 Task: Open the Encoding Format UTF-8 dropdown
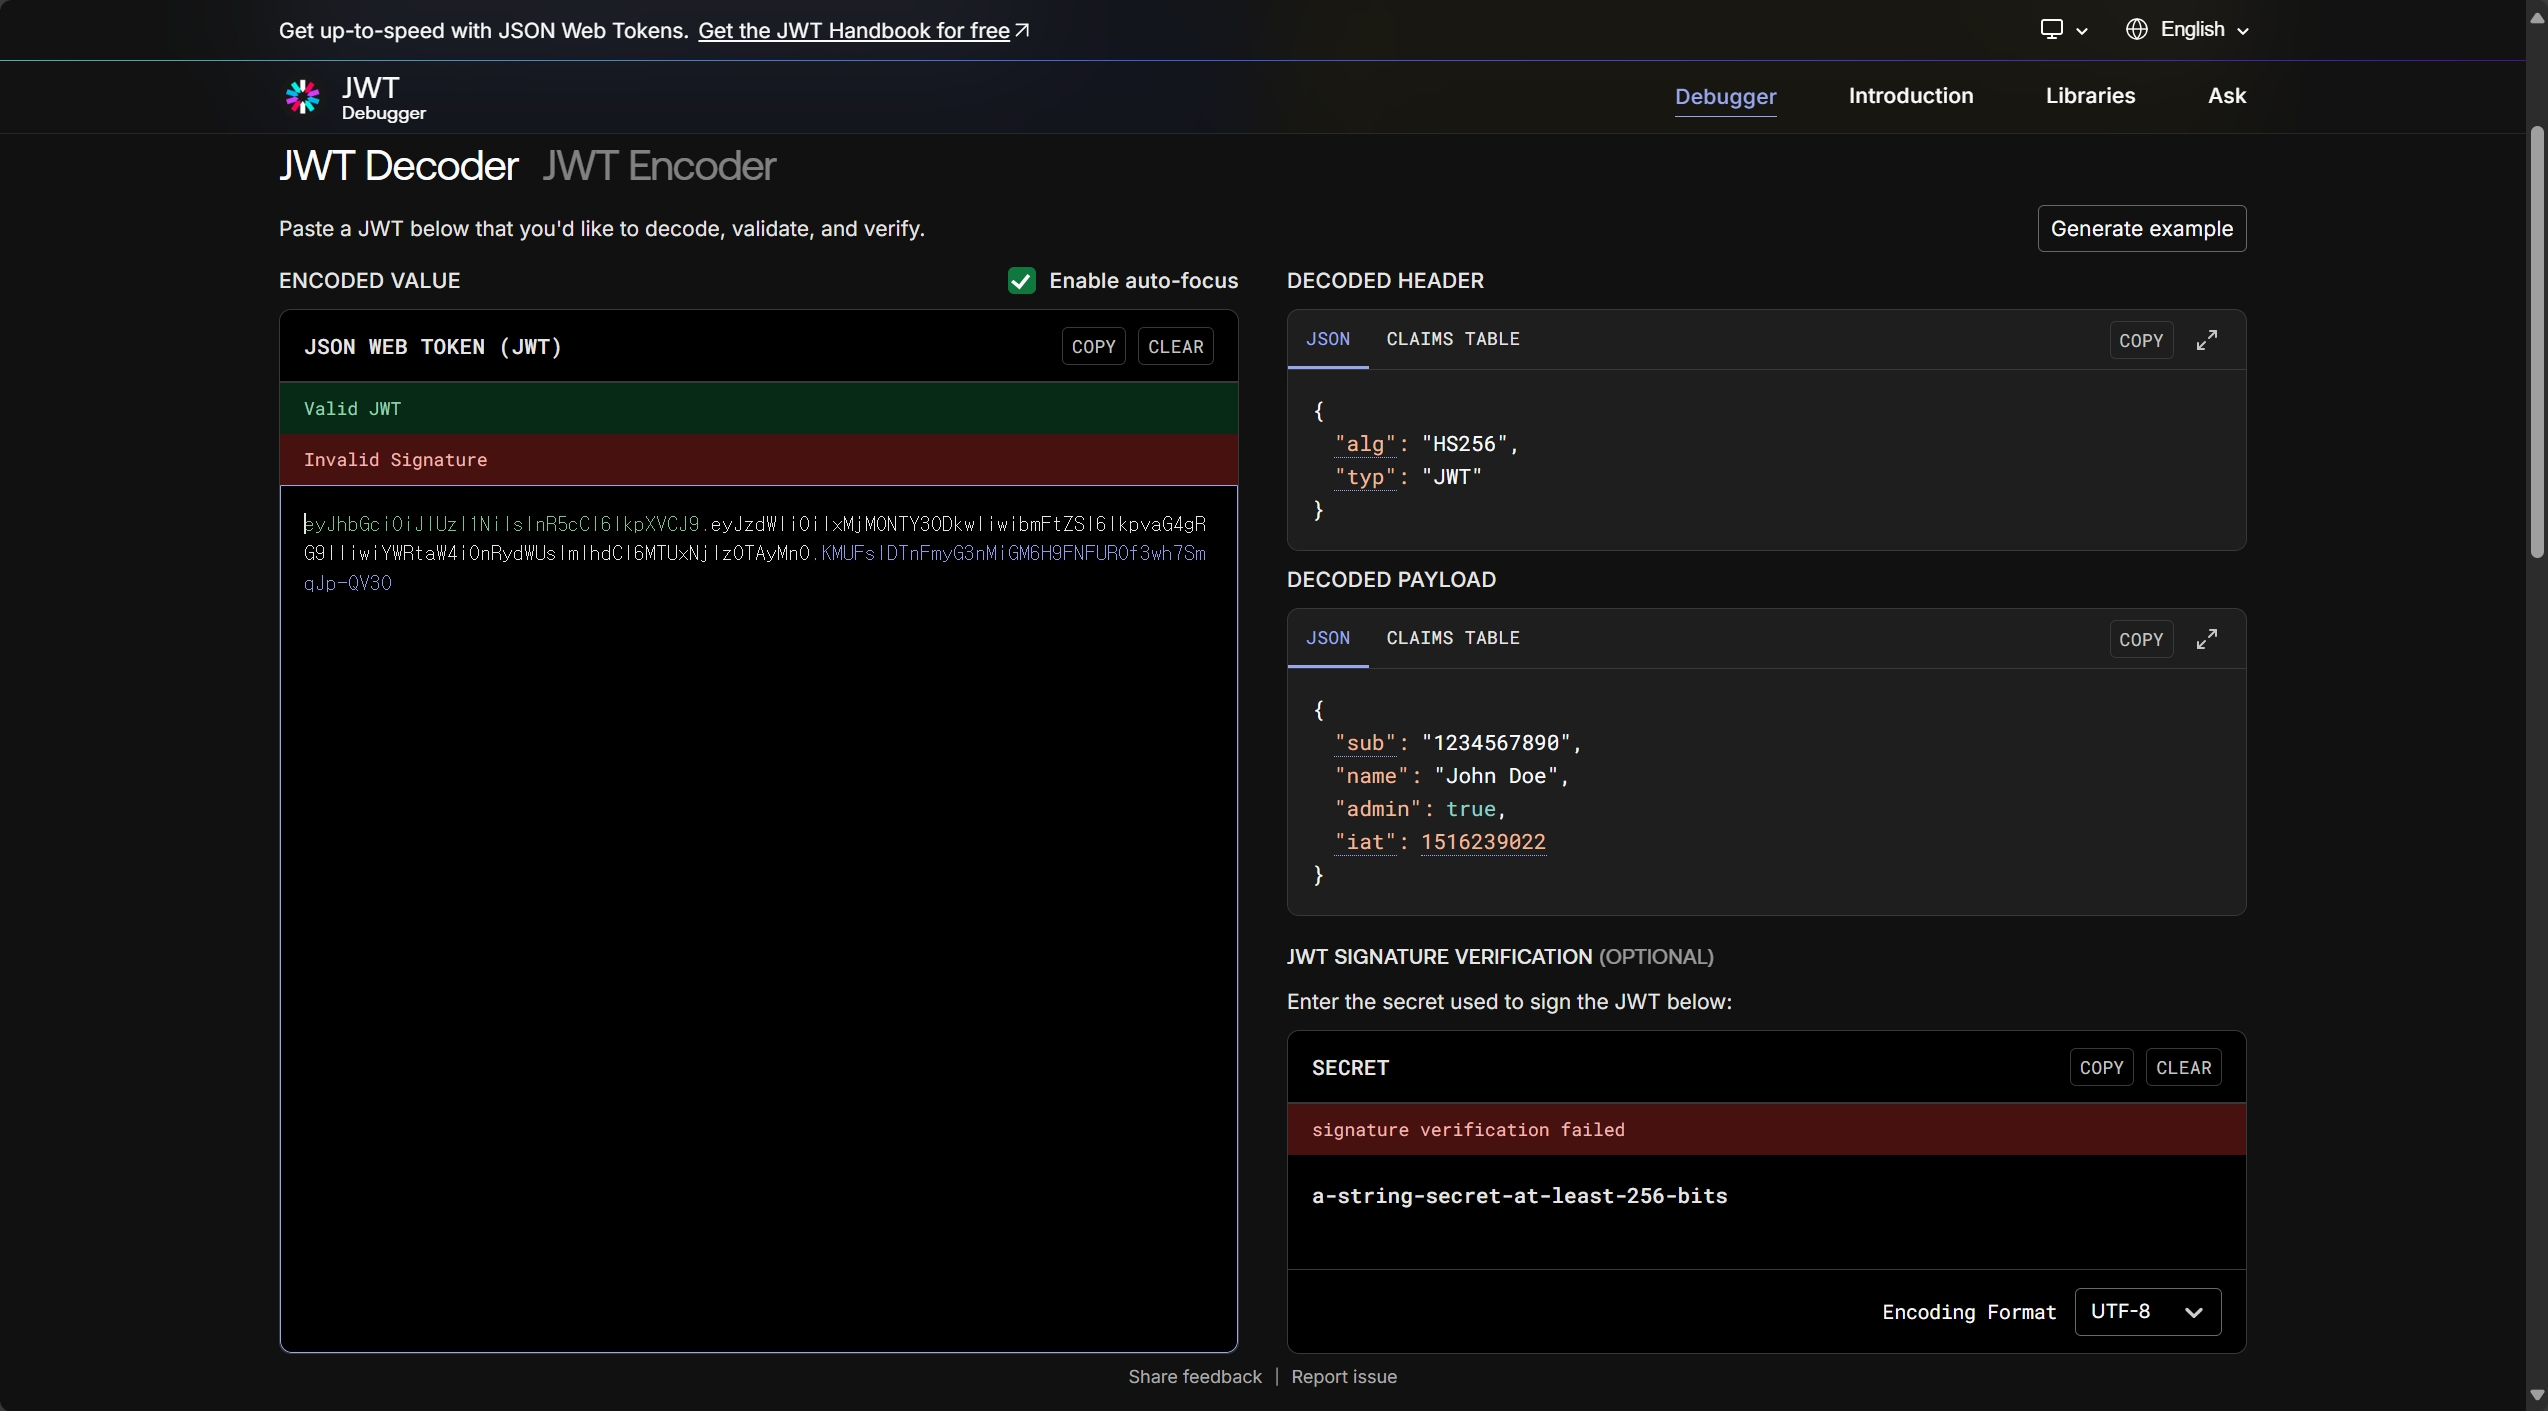2147,1311
